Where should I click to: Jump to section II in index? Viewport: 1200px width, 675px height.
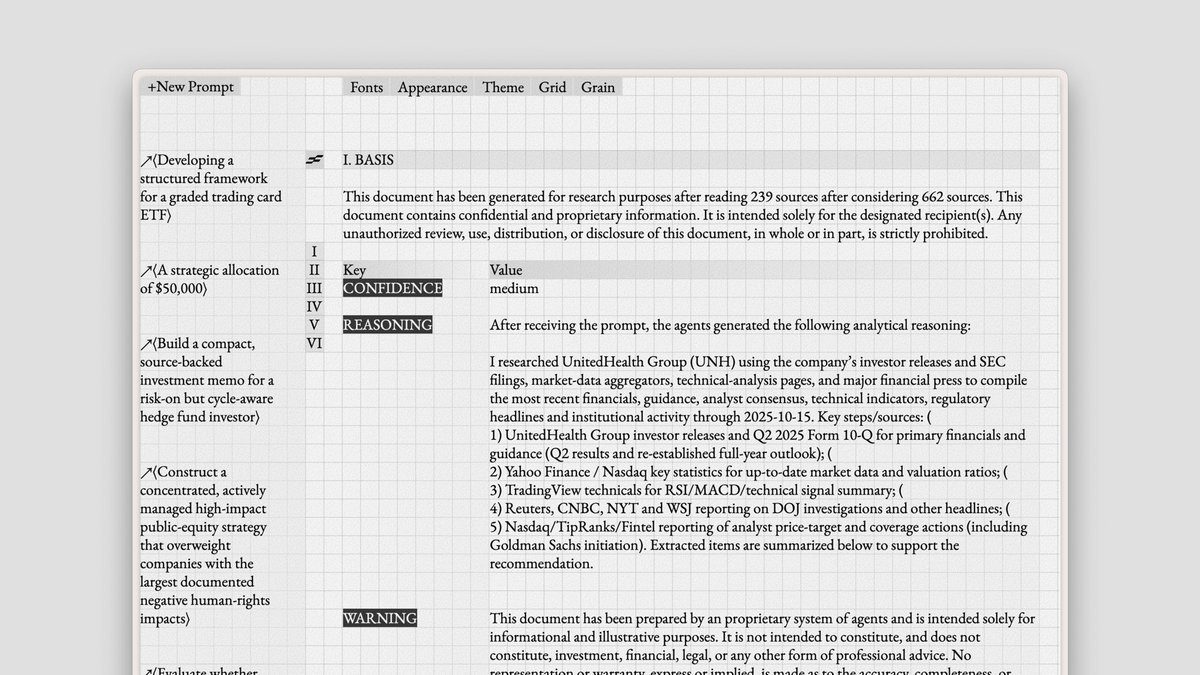point(314,270)
